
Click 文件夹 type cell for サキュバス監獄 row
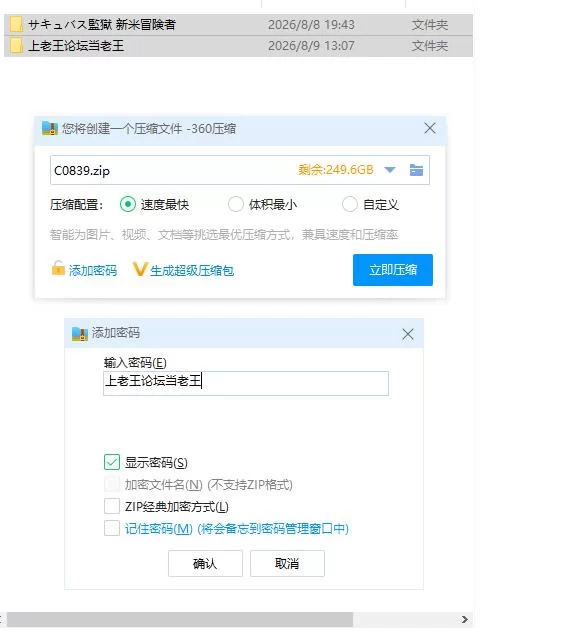pyautogui.click(x=429, y=25)
